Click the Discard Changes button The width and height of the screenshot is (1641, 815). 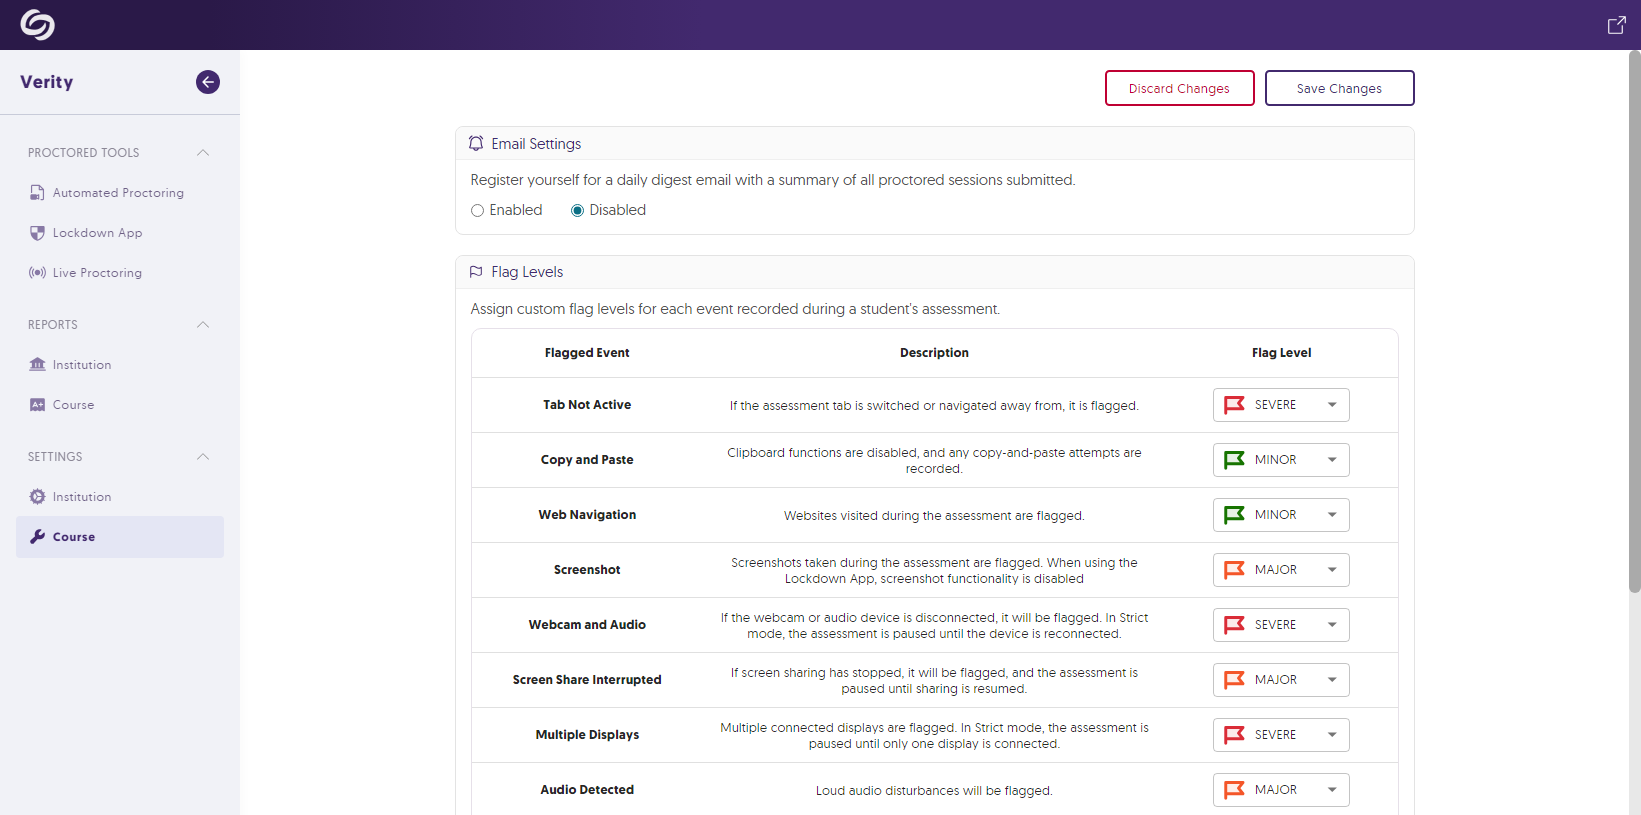pos(1179,88)
